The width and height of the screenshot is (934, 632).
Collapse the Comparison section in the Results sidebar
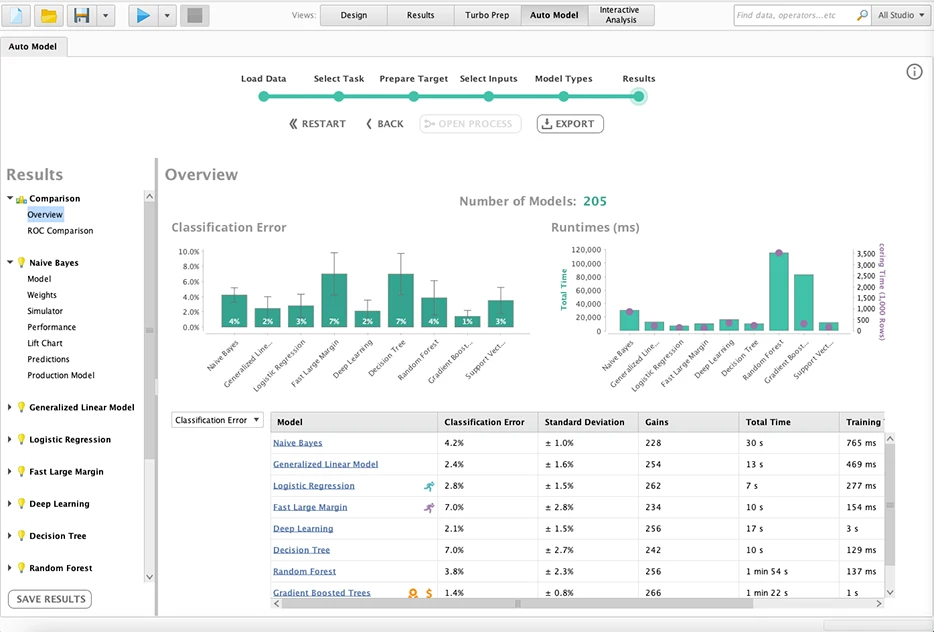pos(12,198)
